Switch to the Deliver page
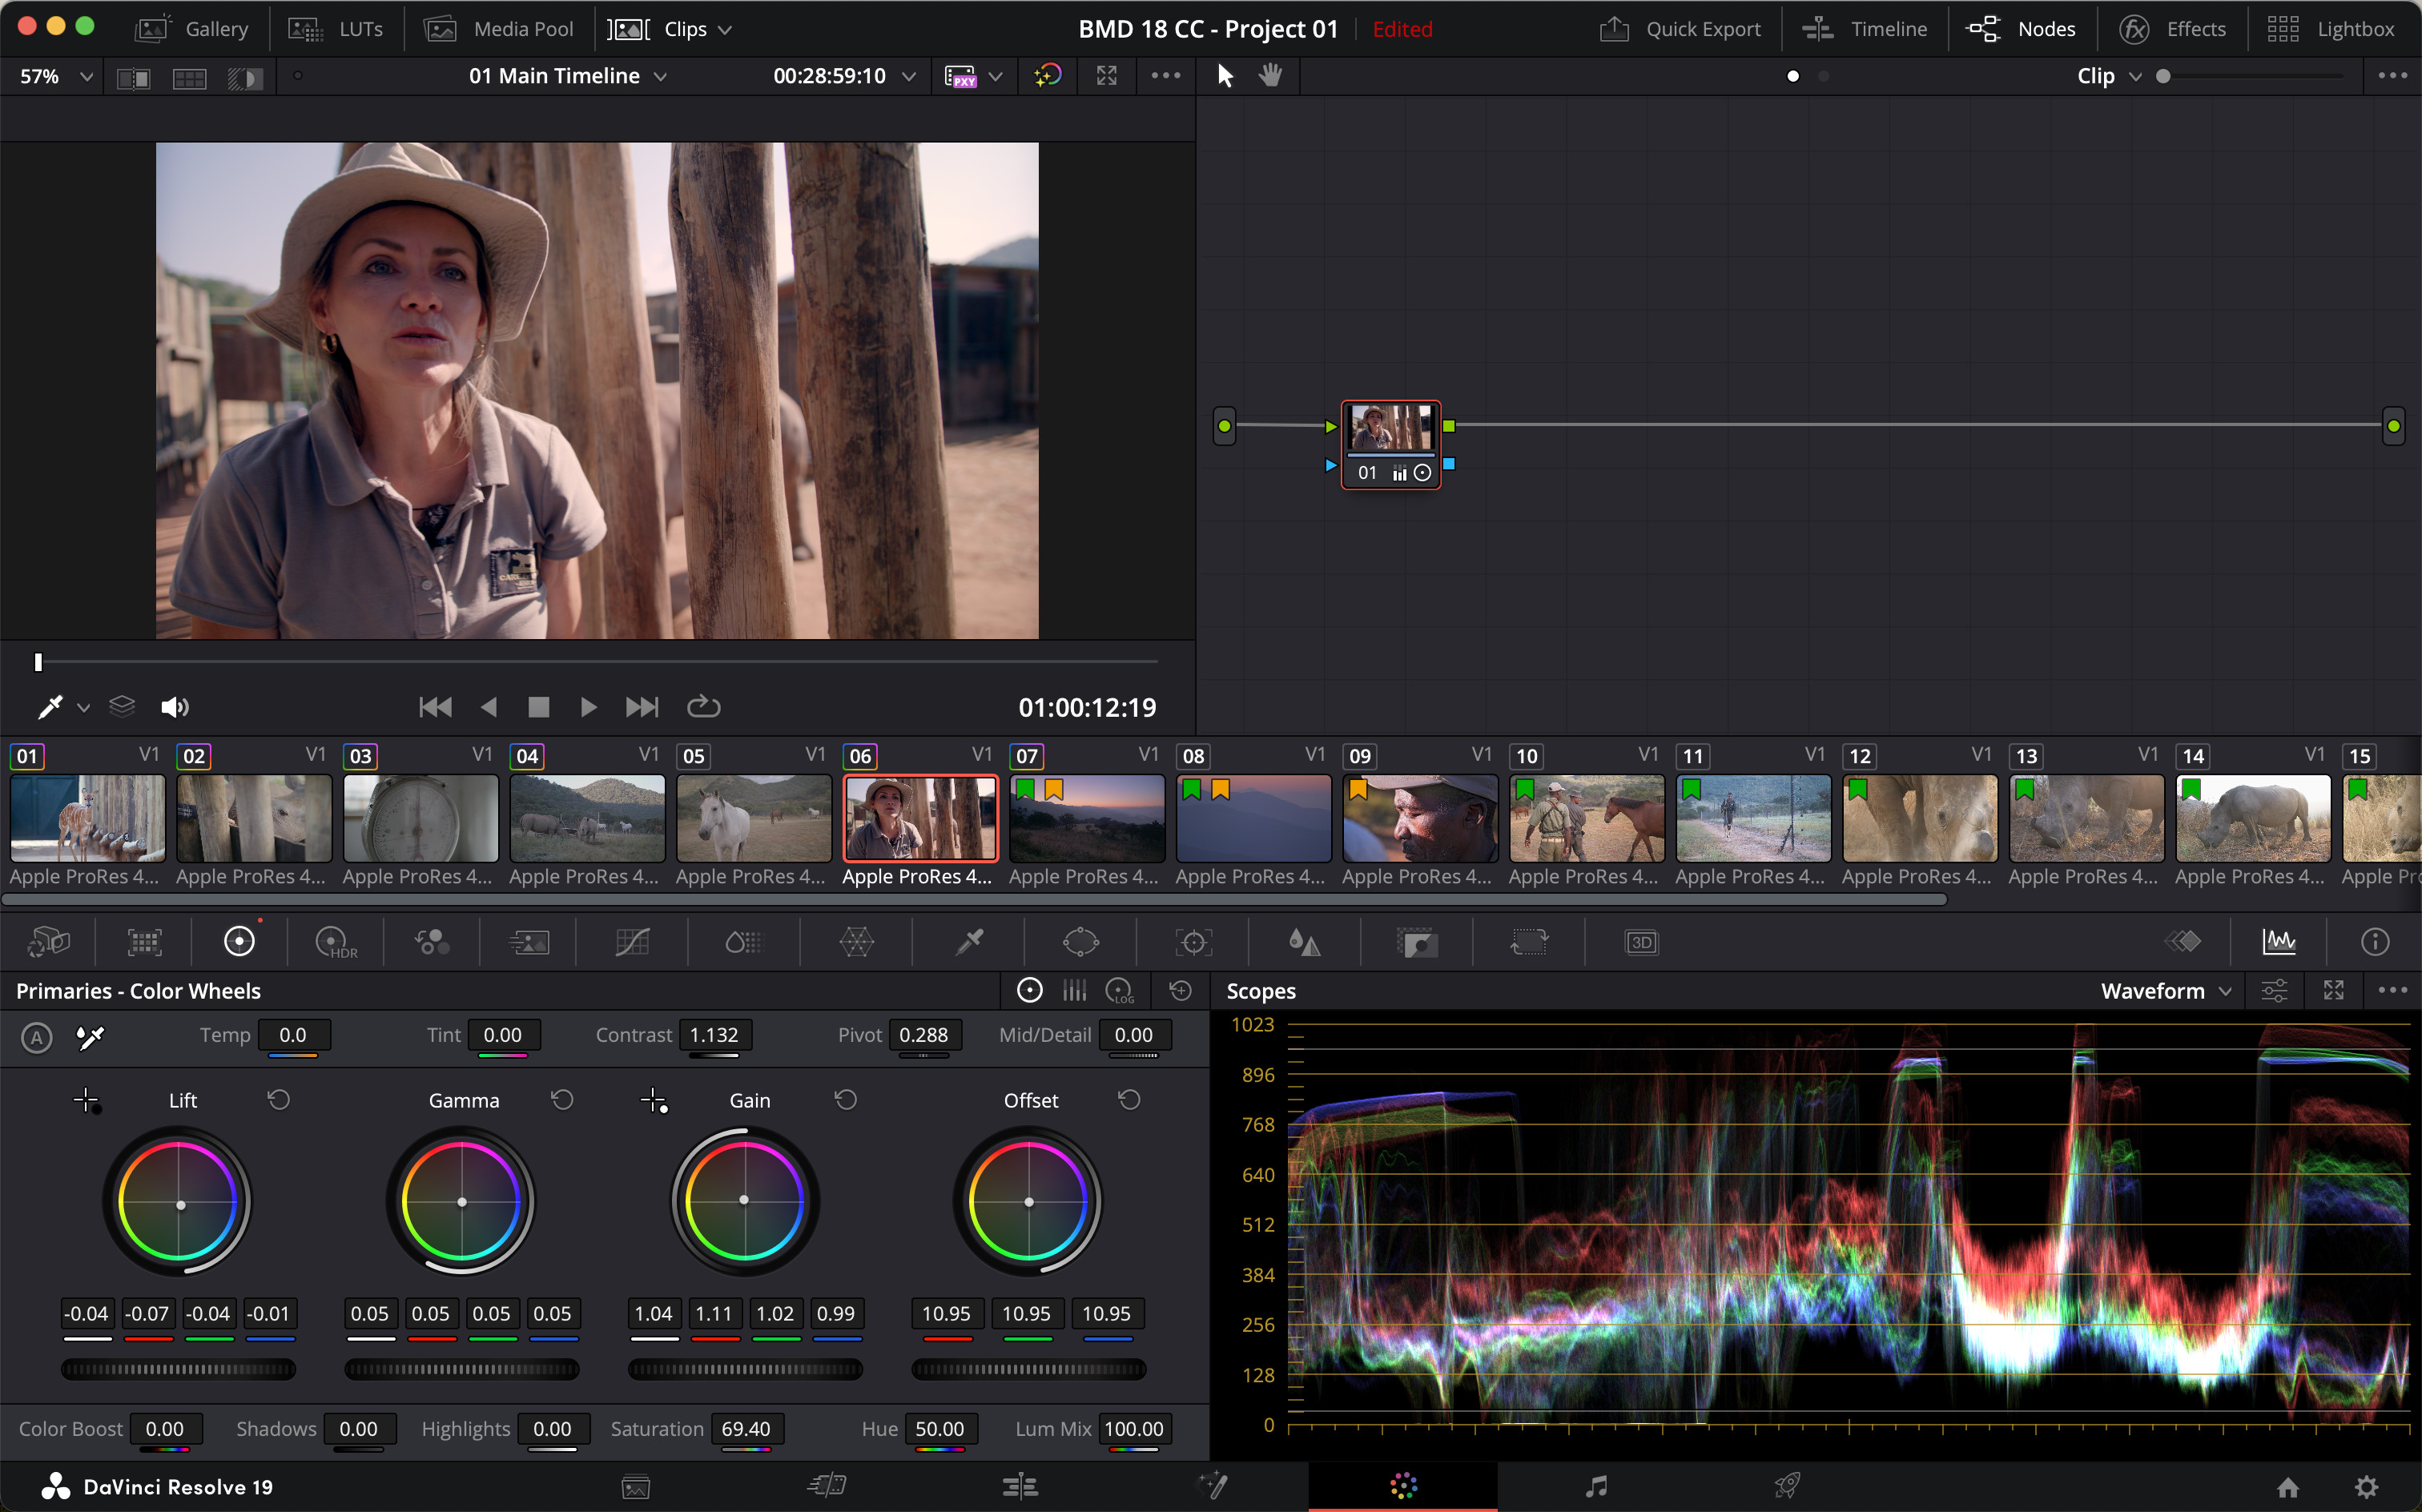 pyautogui.click(x=1787, y=1486)
